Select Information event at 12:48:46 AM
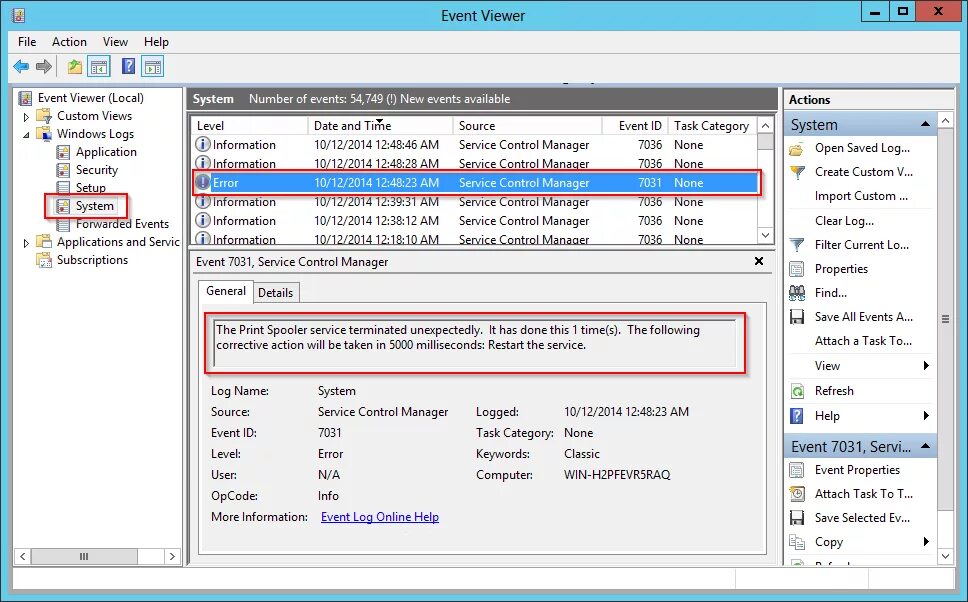 (475, 144)
